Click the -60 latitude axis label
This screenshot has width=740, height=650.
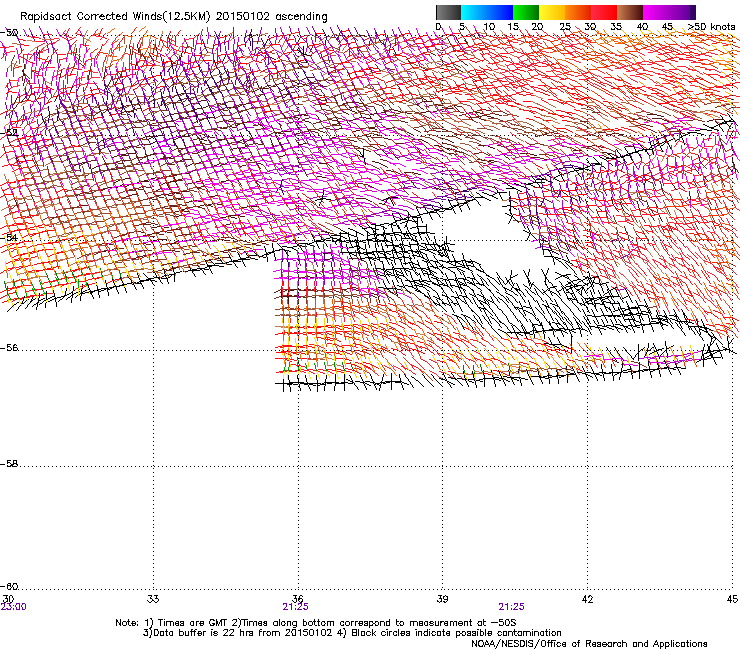coord(9,587)
